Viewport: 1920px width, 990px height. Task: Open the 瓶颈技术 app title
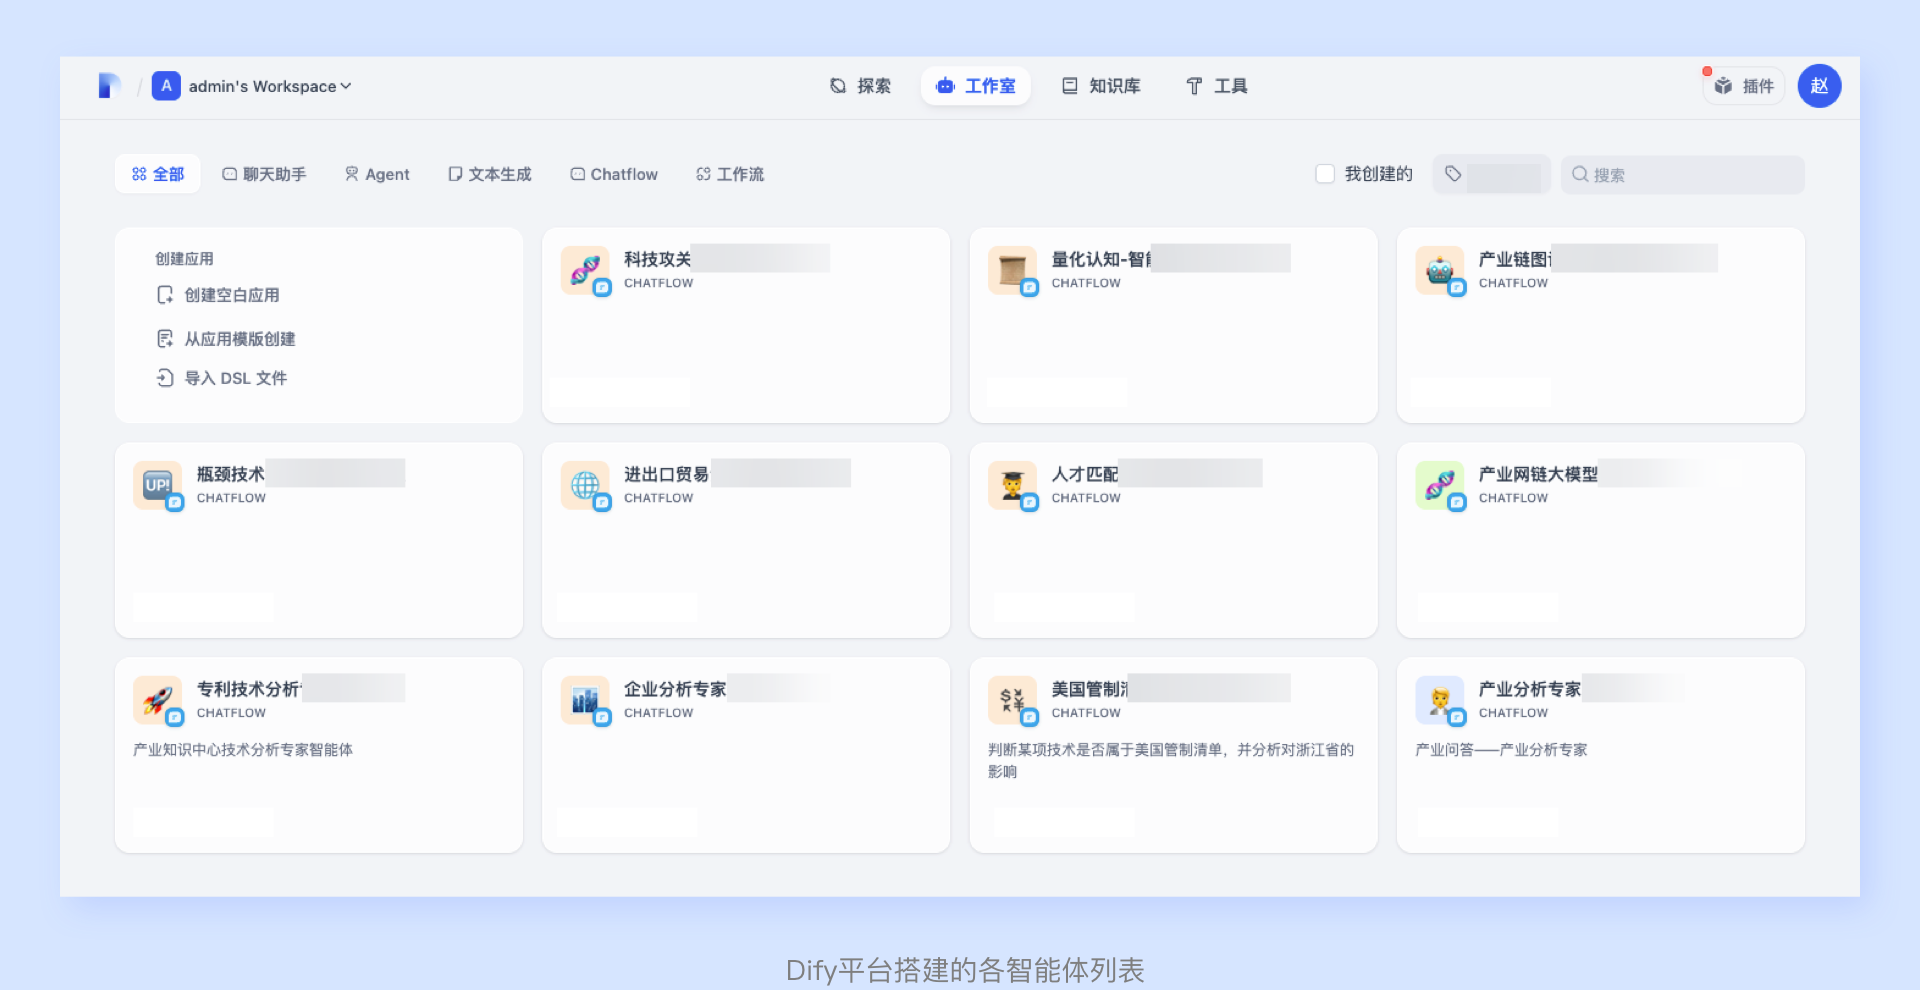coord(231,474)
